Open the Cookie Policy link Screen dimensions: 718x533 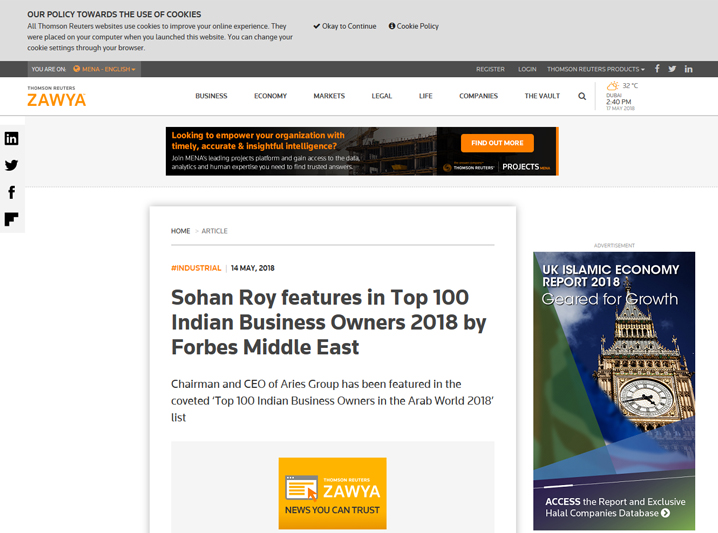[x=414, y=26]
